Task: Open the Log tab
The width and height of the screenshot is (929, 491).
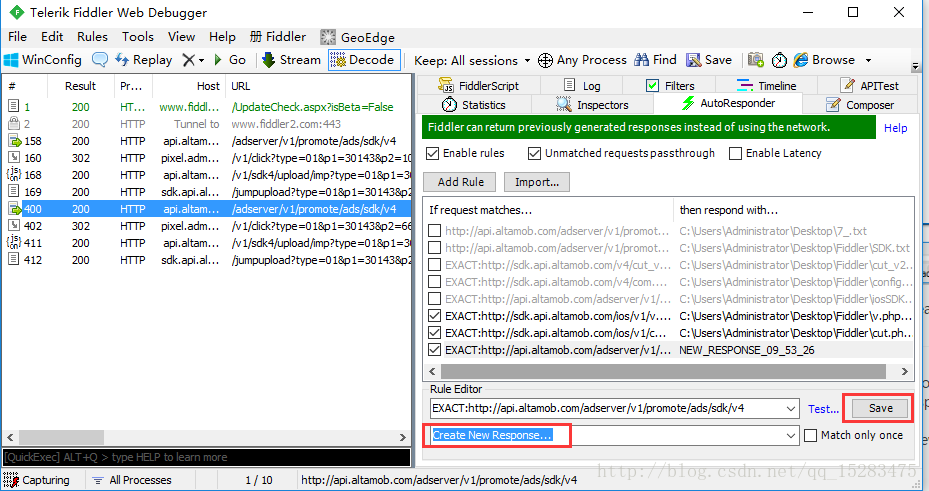Action: pyautogui.click(x=581, y=85)
